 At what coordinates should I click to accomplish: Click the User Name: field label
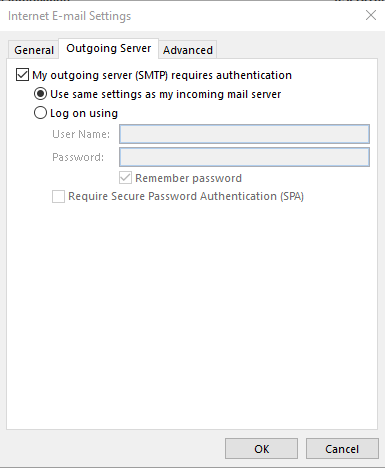click(x=81, y=134)
